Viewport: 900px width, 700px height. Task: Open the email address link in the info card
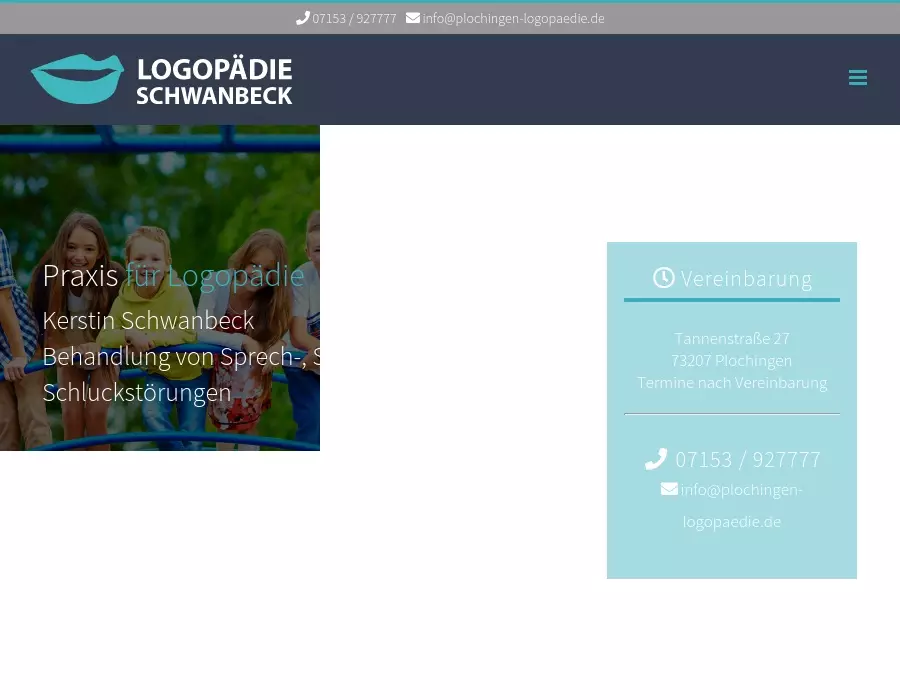[740, 505]
